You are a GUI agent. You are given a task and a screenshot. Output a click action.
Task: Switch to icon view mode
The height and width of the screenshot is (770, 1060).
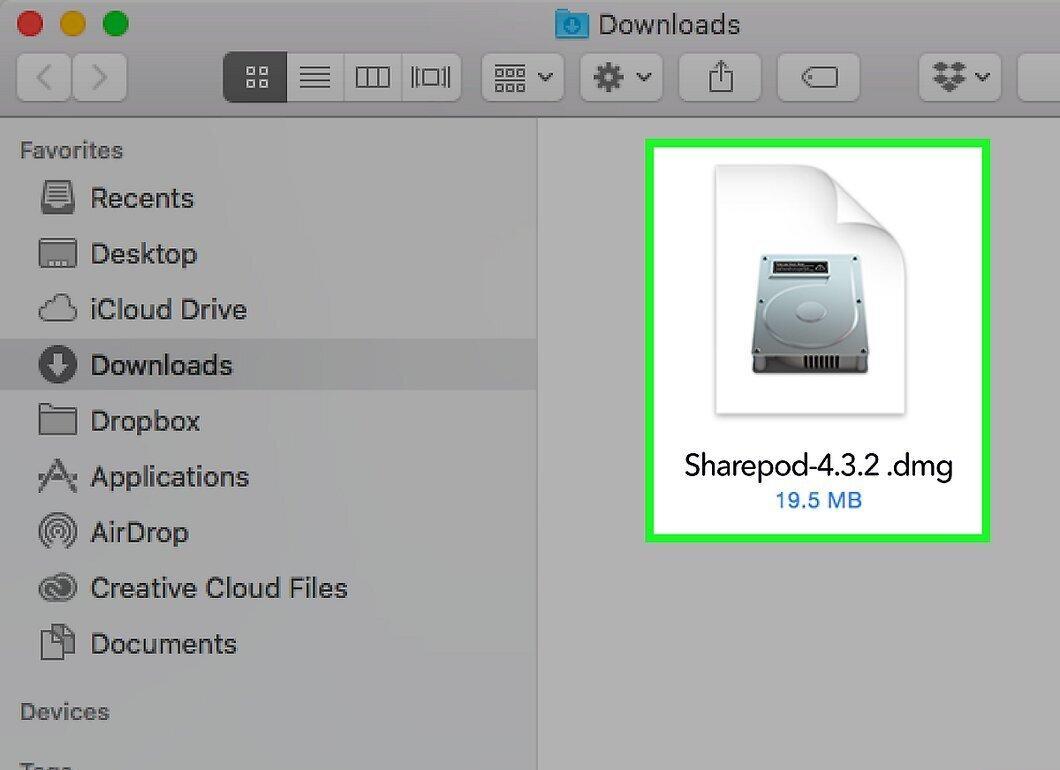coord(256,77)
